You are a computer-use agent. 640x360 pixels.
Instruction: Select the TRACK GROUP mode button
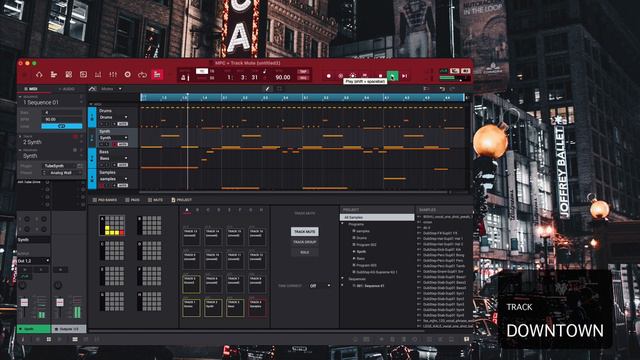coord(304,242)
